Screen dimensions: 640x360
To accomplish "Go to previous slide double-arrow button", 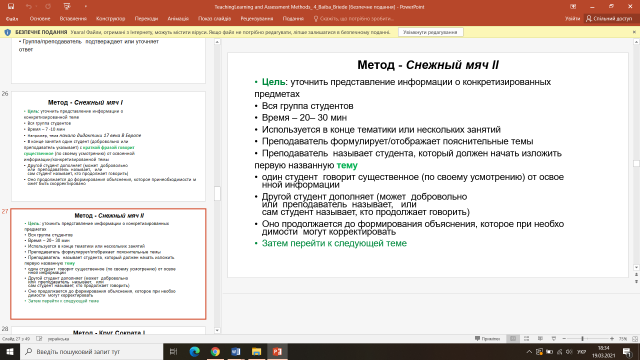I will (x=636, y=275).
